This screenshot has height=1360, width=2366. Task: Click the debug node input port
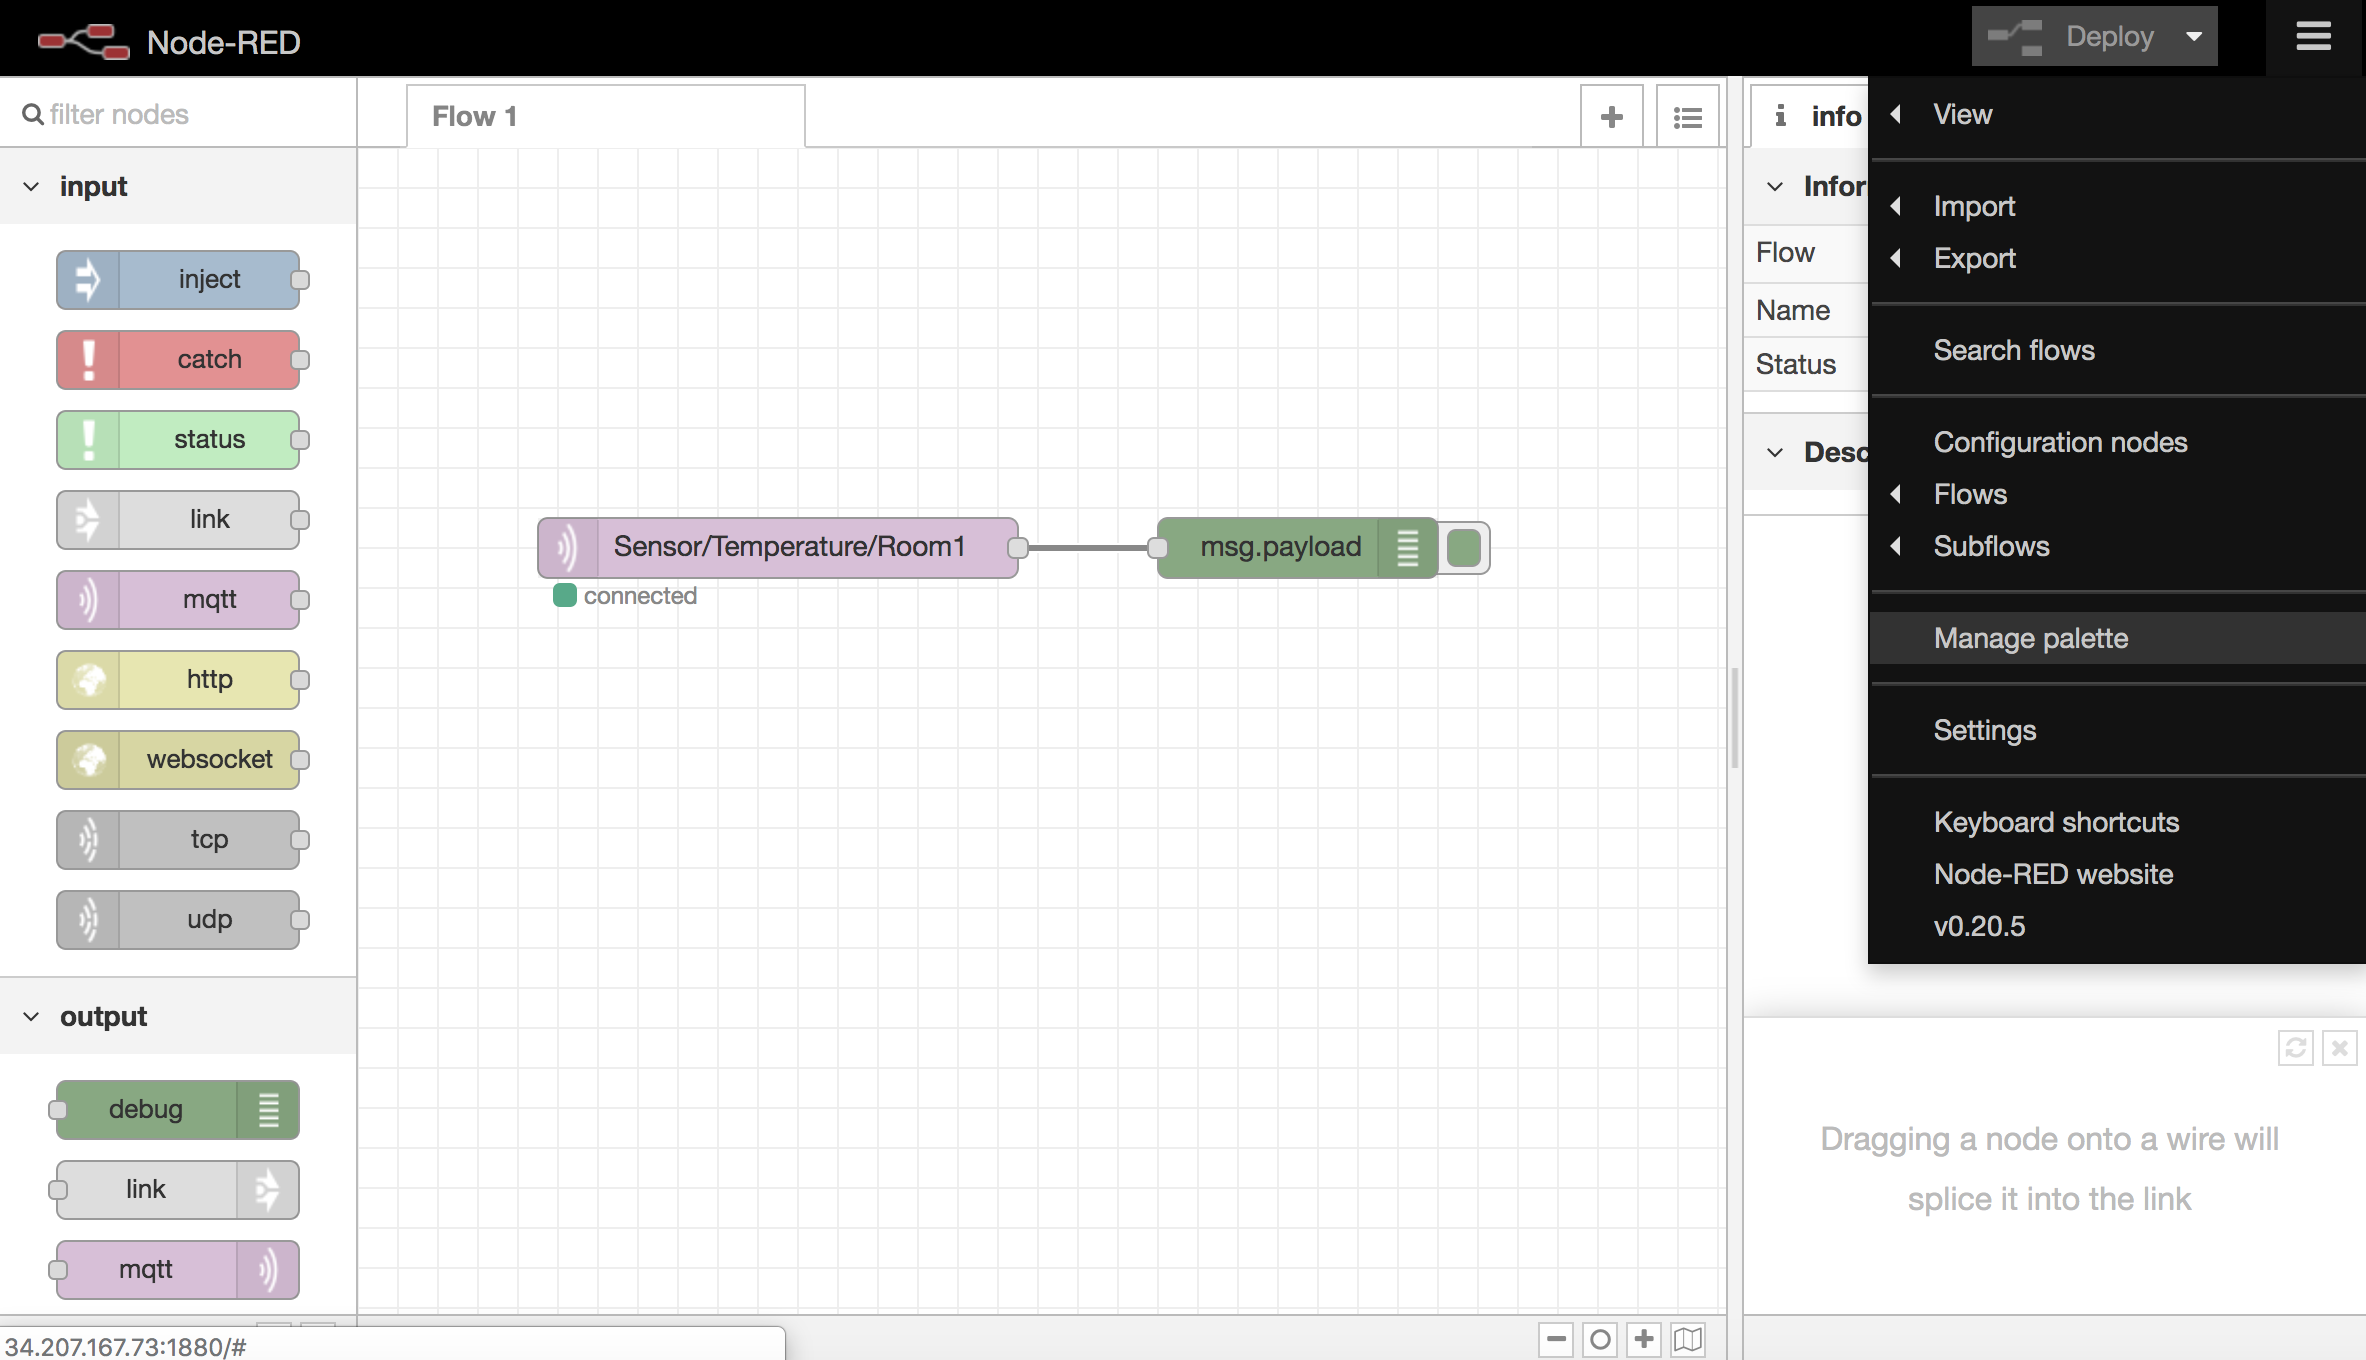pos(1158,547)
